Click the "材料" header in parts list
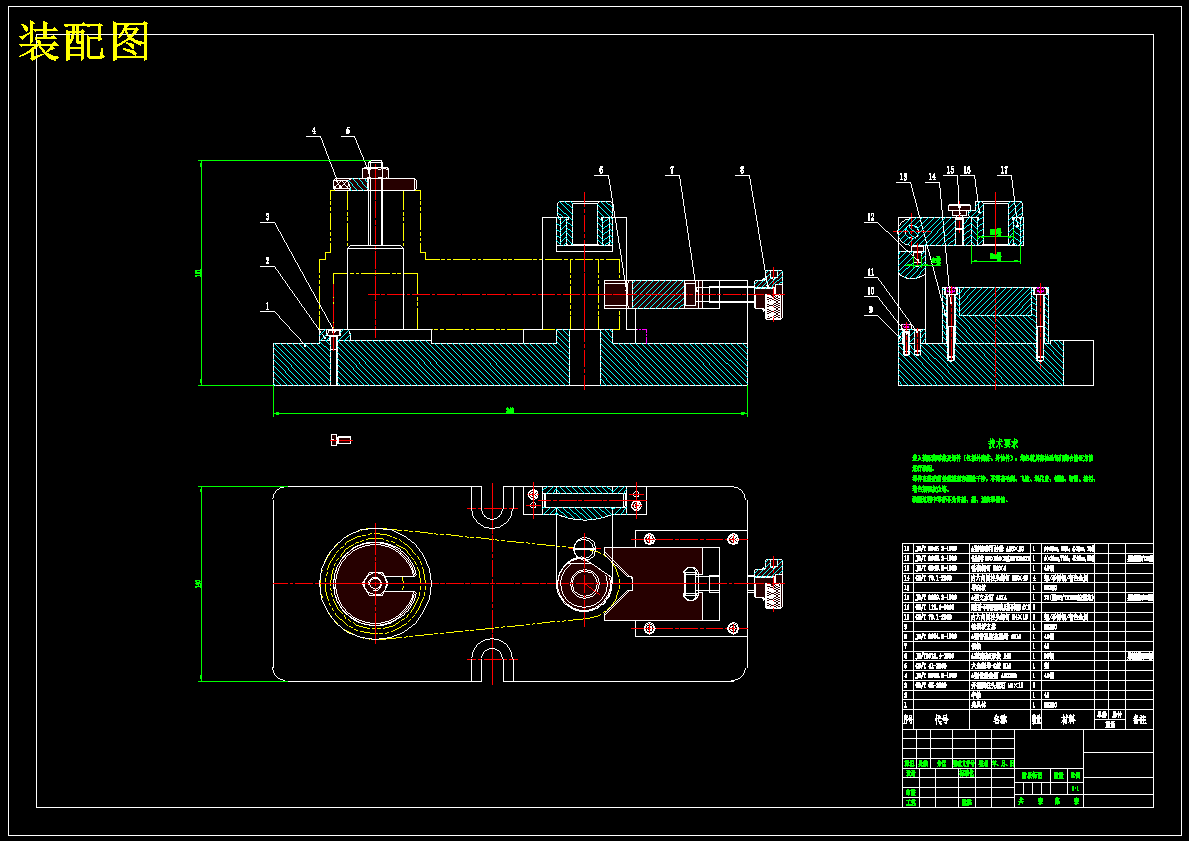 (1067, 719)
